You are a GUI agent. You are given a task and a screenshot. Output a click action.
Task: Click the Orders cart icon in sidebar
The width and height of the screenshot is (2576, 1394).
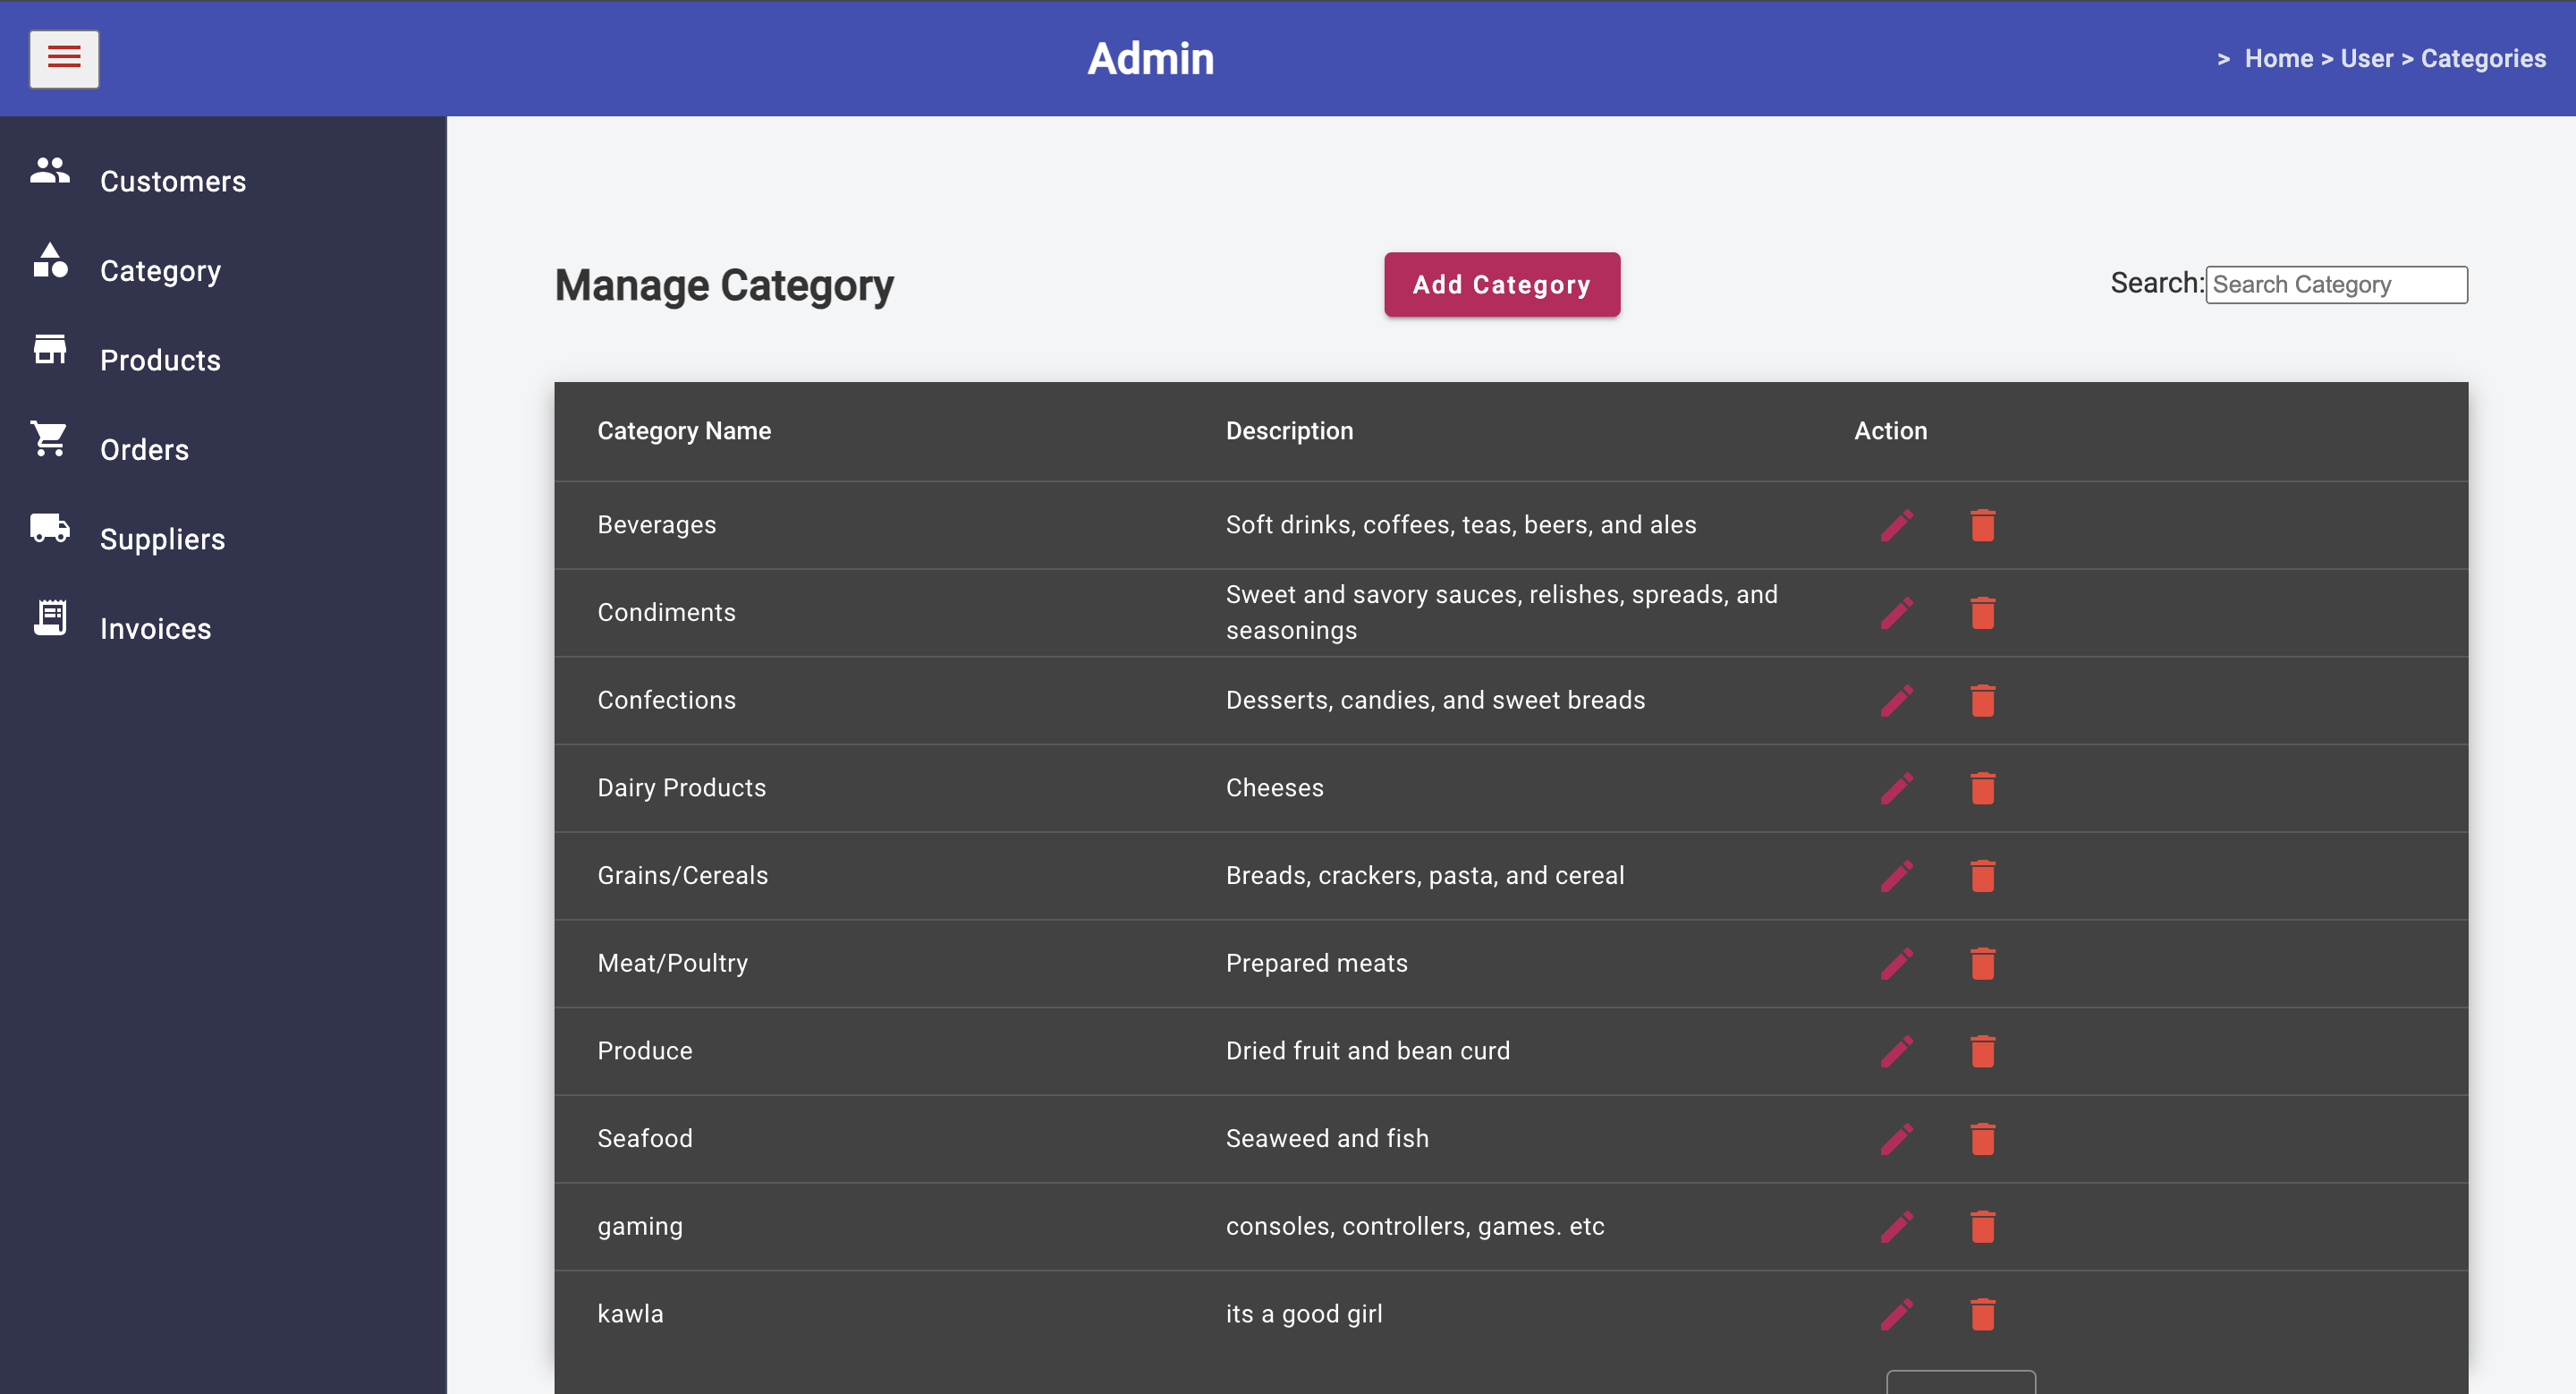pyautogui.click(x=49, y=439)
